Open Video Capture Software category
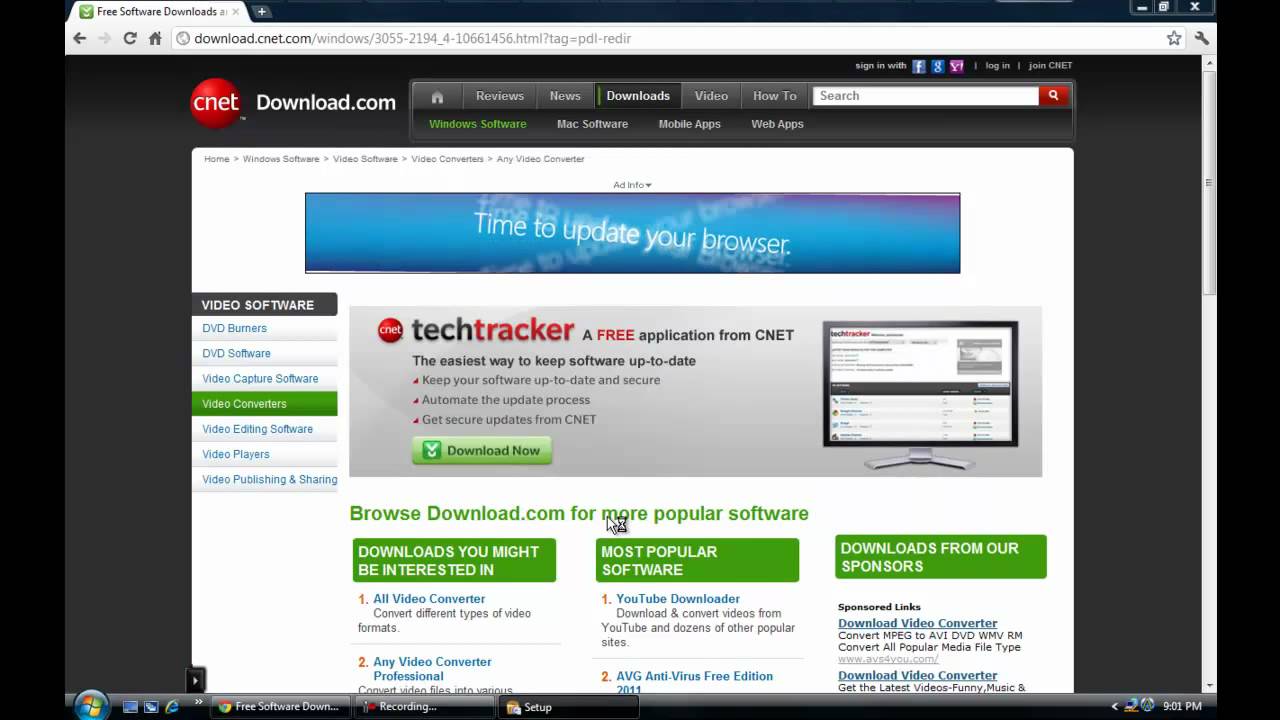Viewport: 1280px width, 720px height. click(260, 378)
